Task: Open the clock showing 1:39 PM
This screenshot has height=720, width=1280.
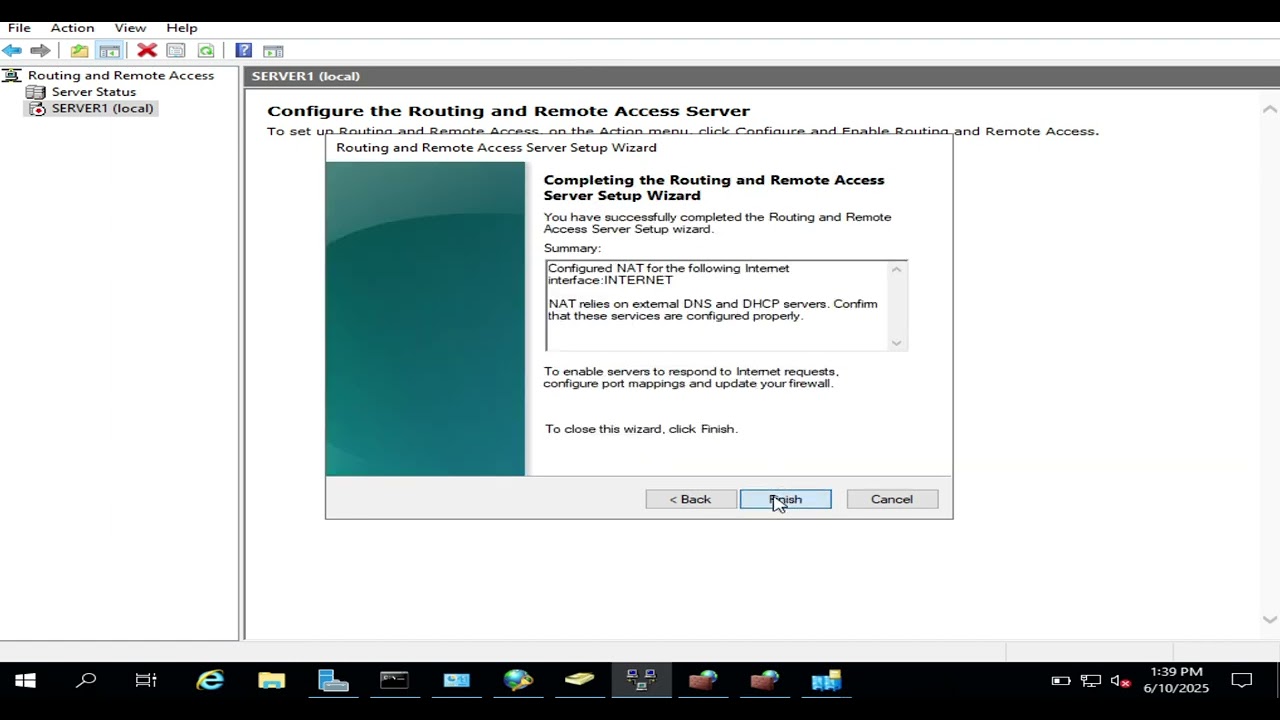Action: tap(1176, 680)
